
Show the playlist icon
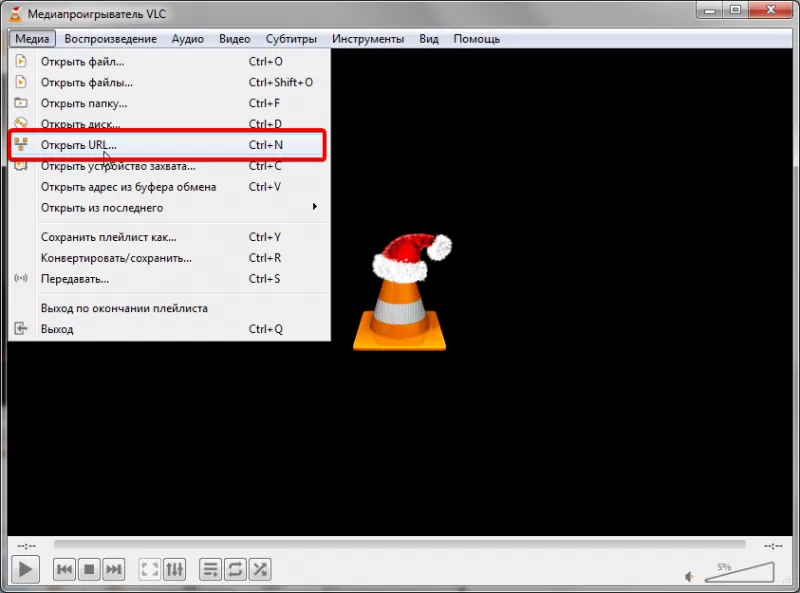210,569
